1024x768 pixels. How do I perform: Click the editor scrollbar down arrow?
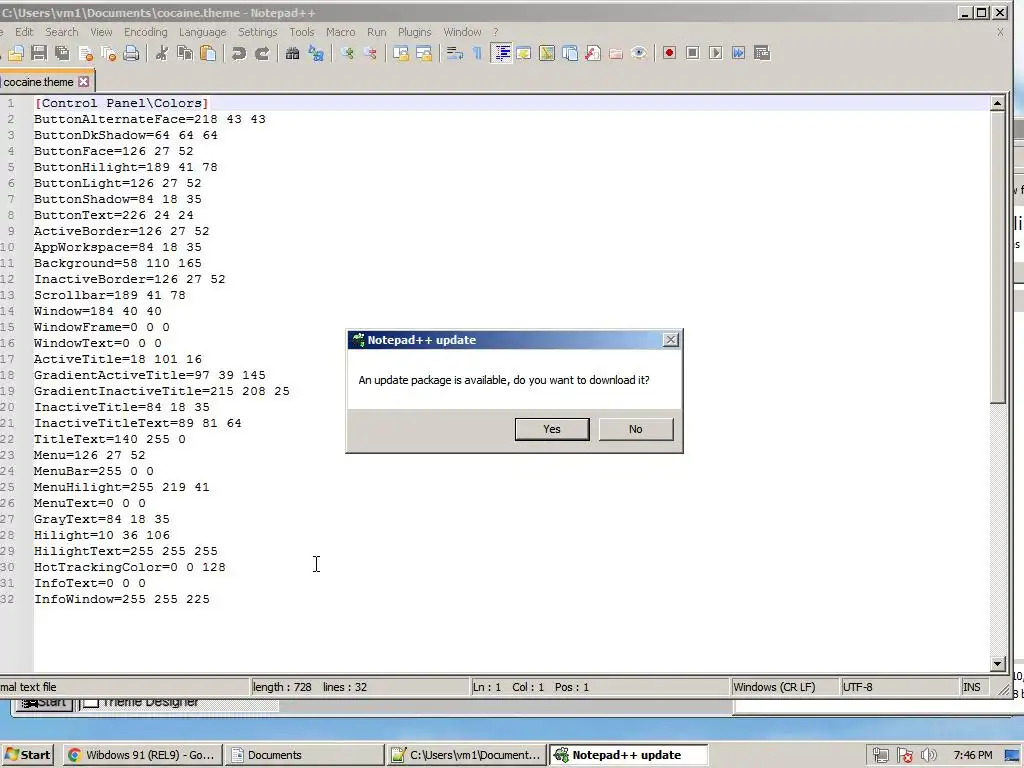click(x=997, y=664)
